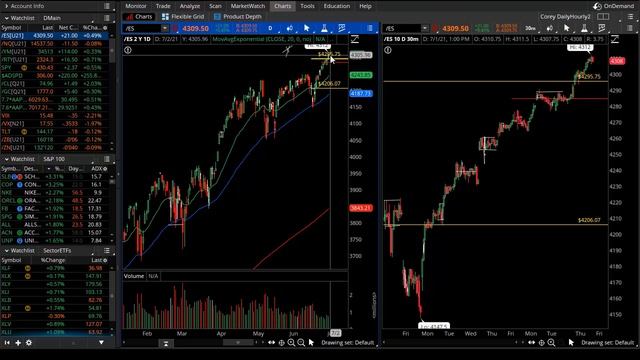640x360 pixels.
Task: Select the SPY row in watchlist
Action: click(54, 68)
